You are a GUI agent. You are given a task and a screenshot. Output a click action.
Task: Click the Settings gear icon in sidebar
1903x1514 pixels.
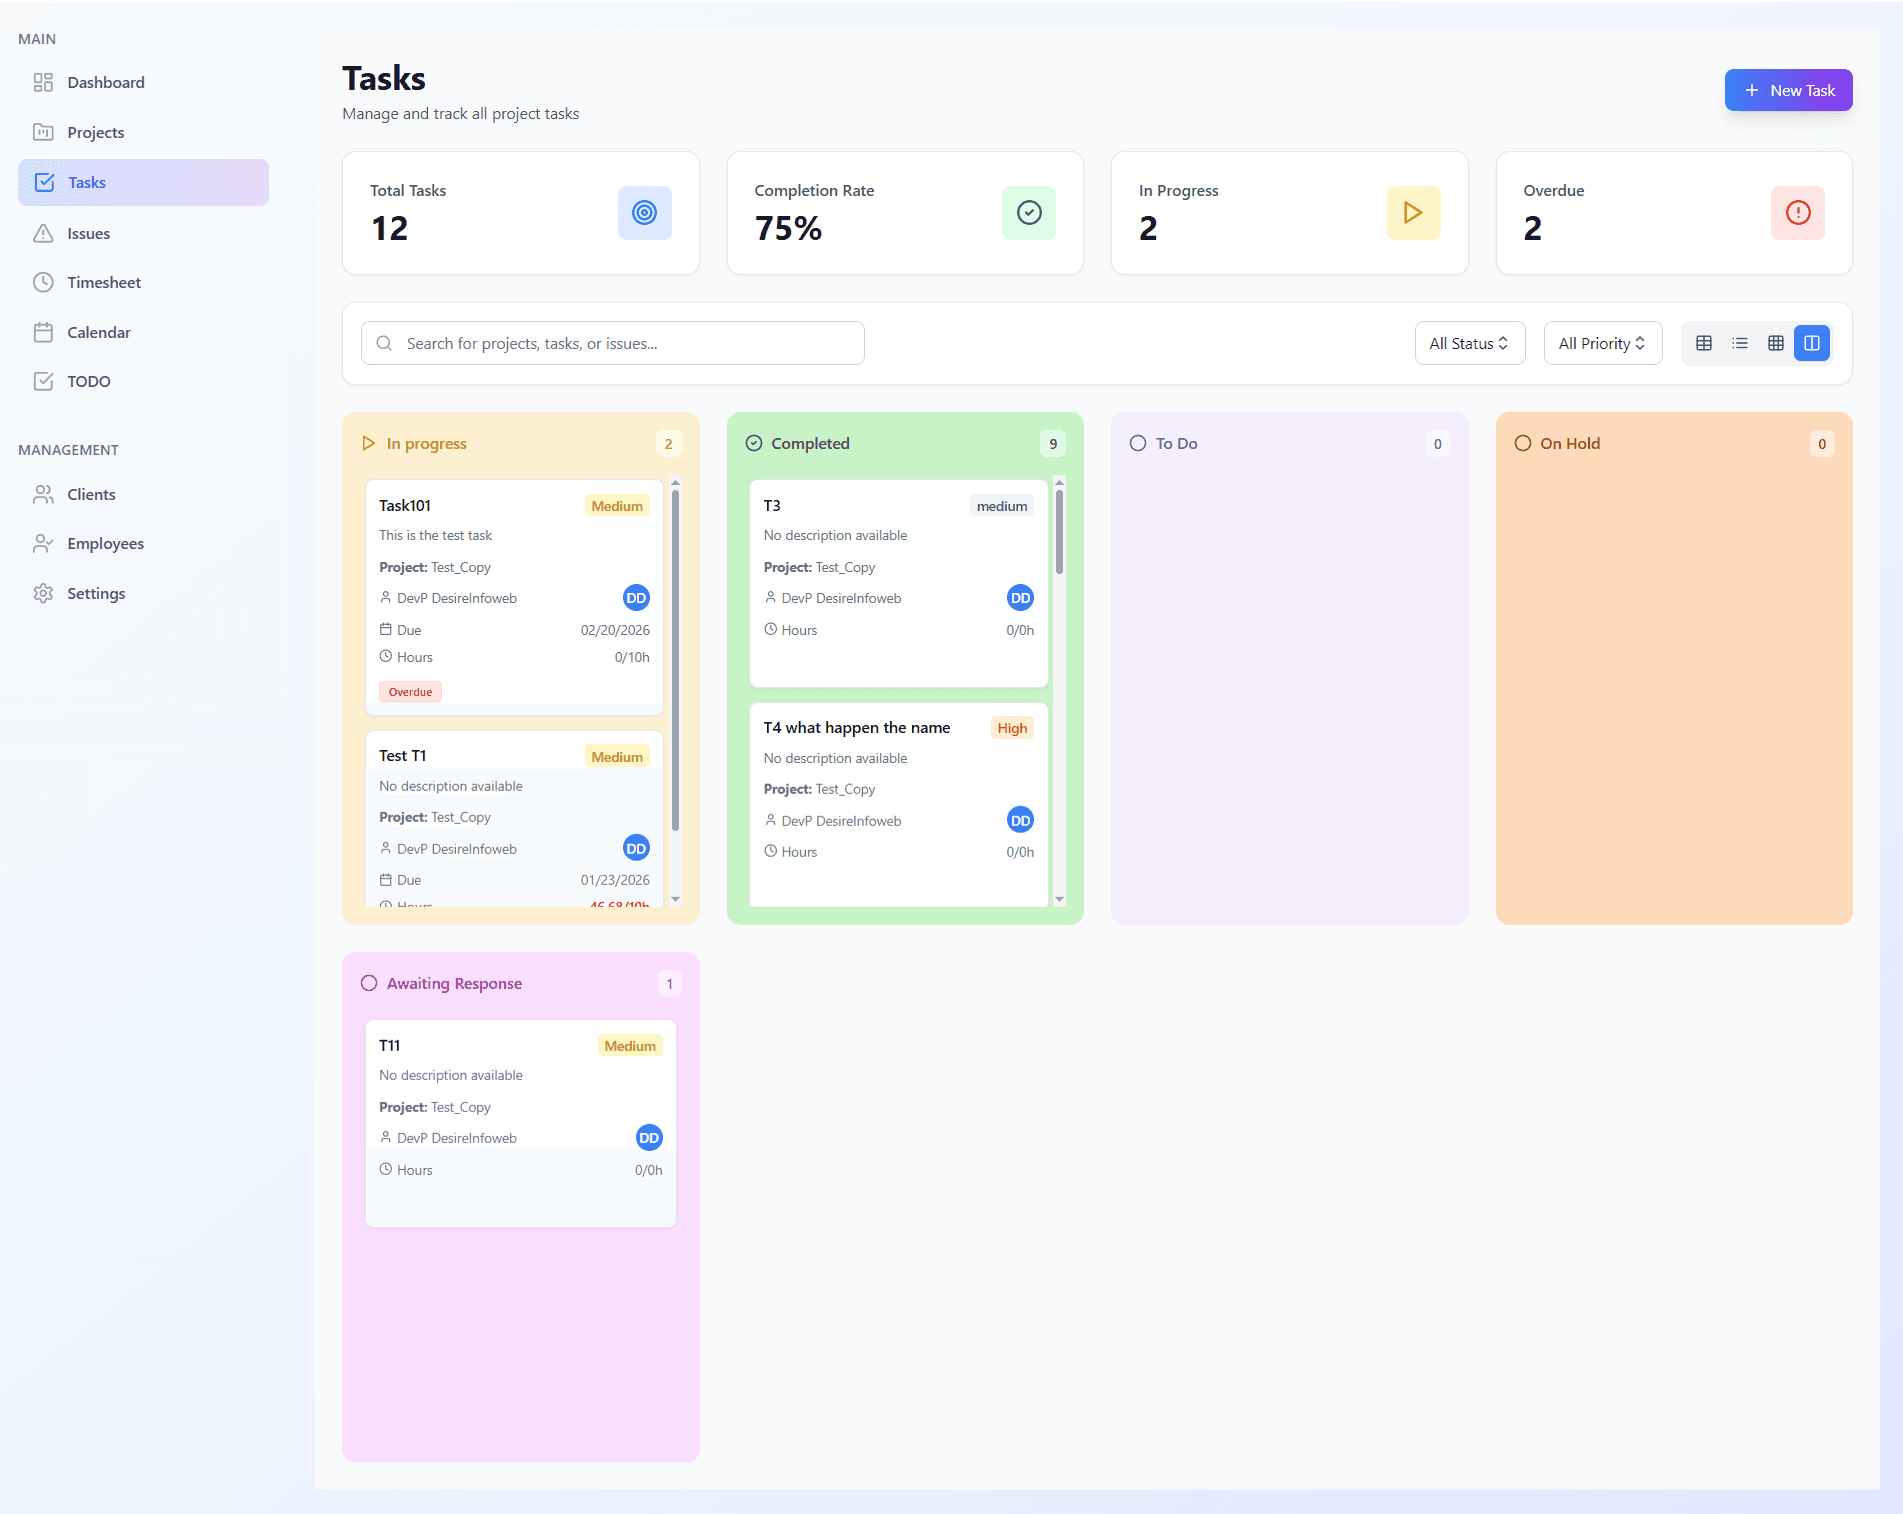(43, 593)
